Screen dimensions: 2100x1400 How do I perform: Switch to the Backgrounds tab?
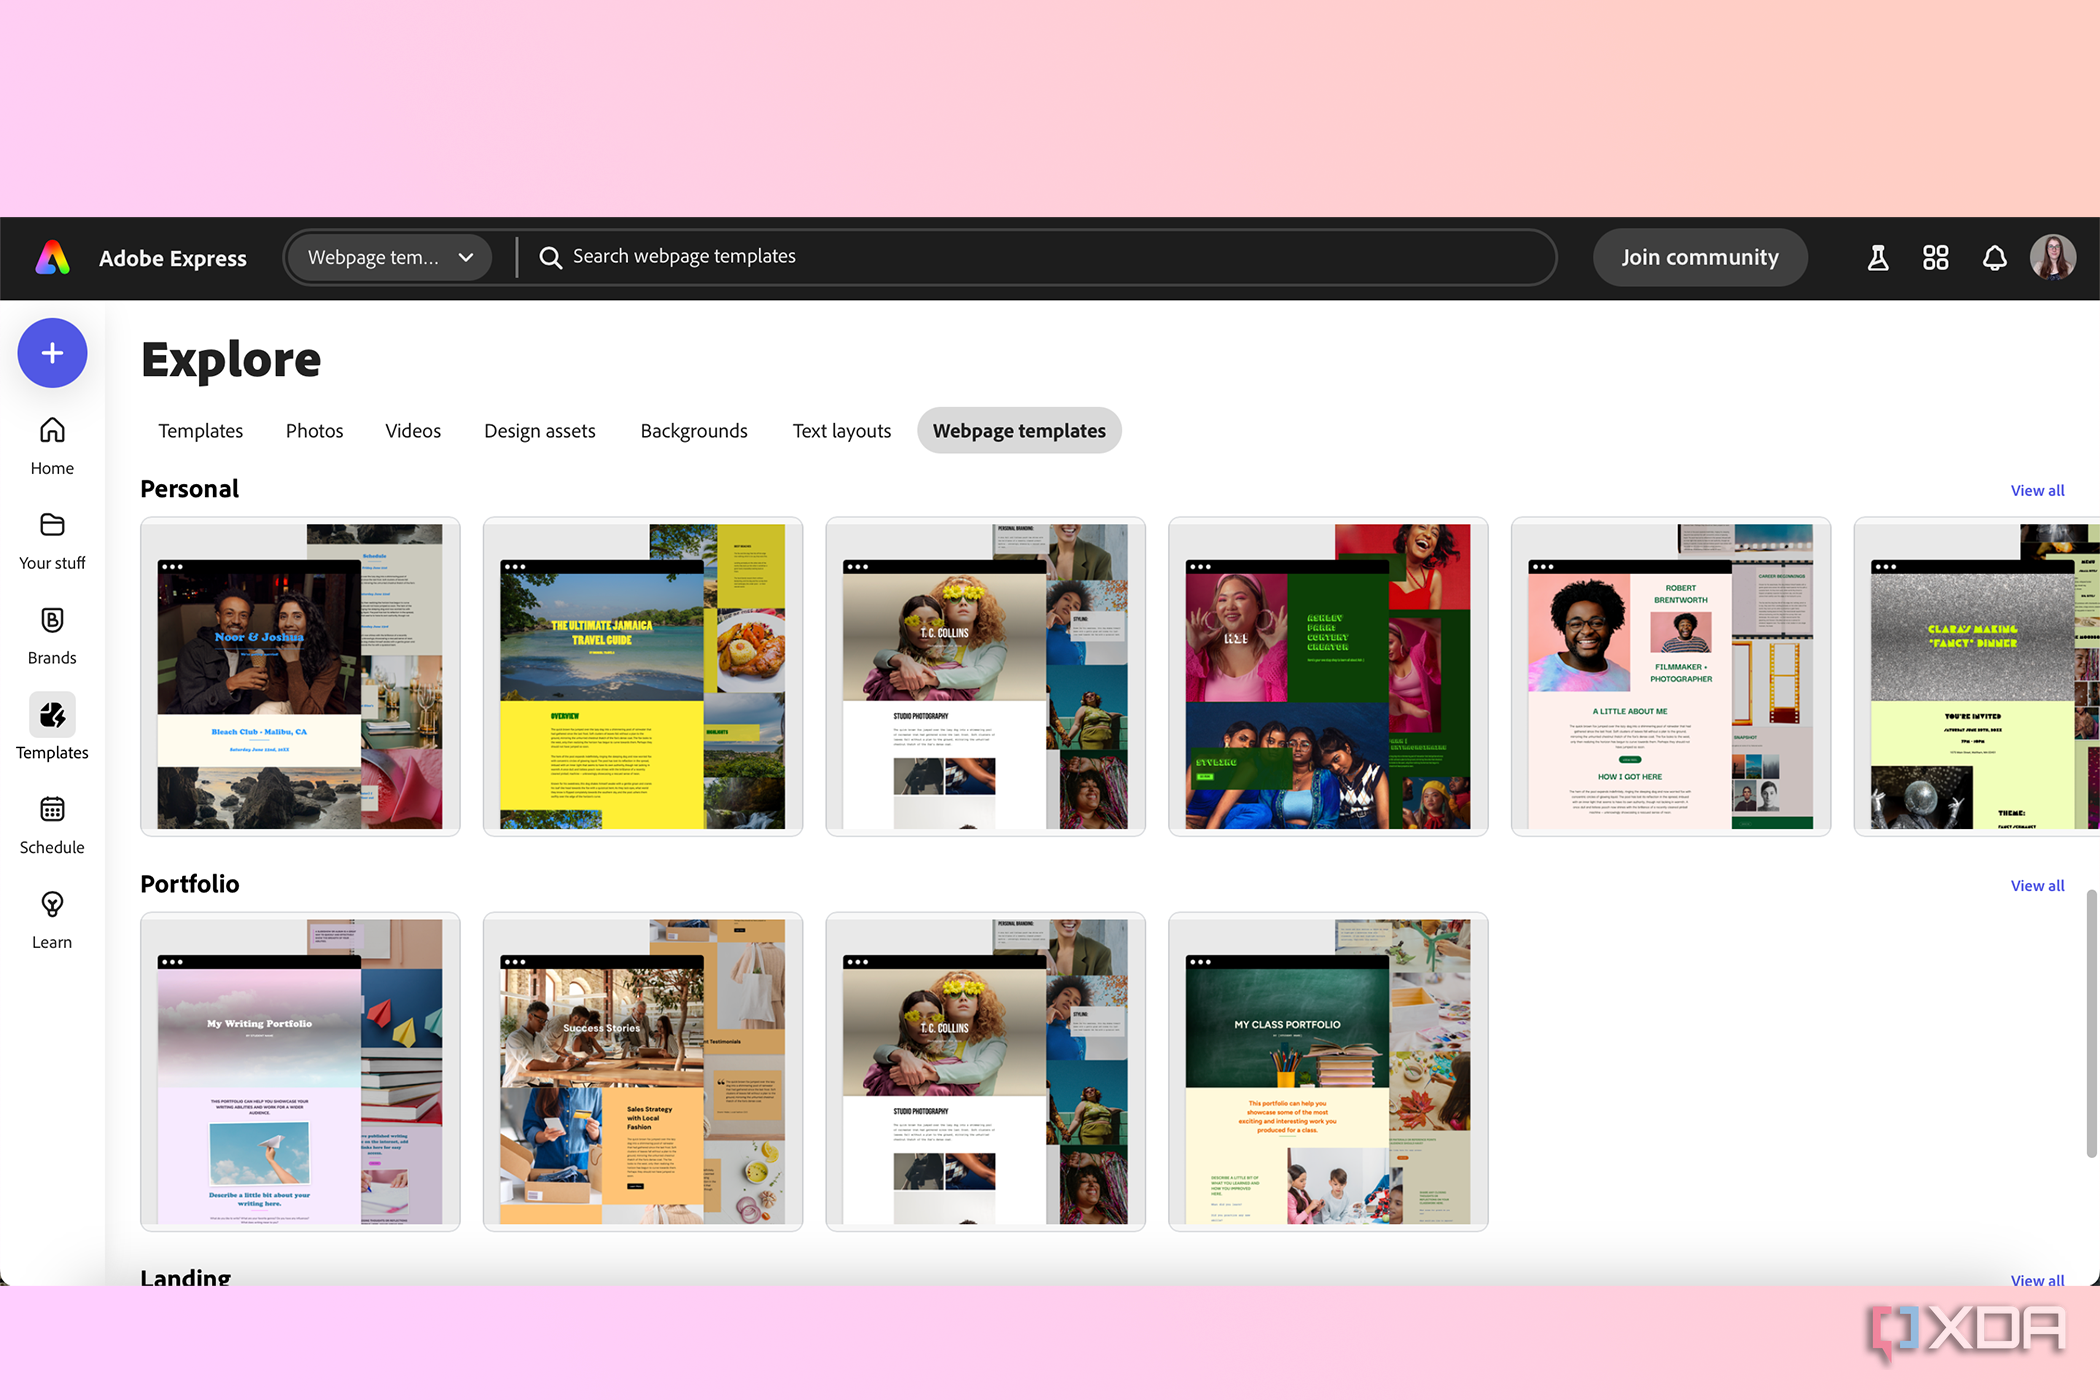coord(694,431)
